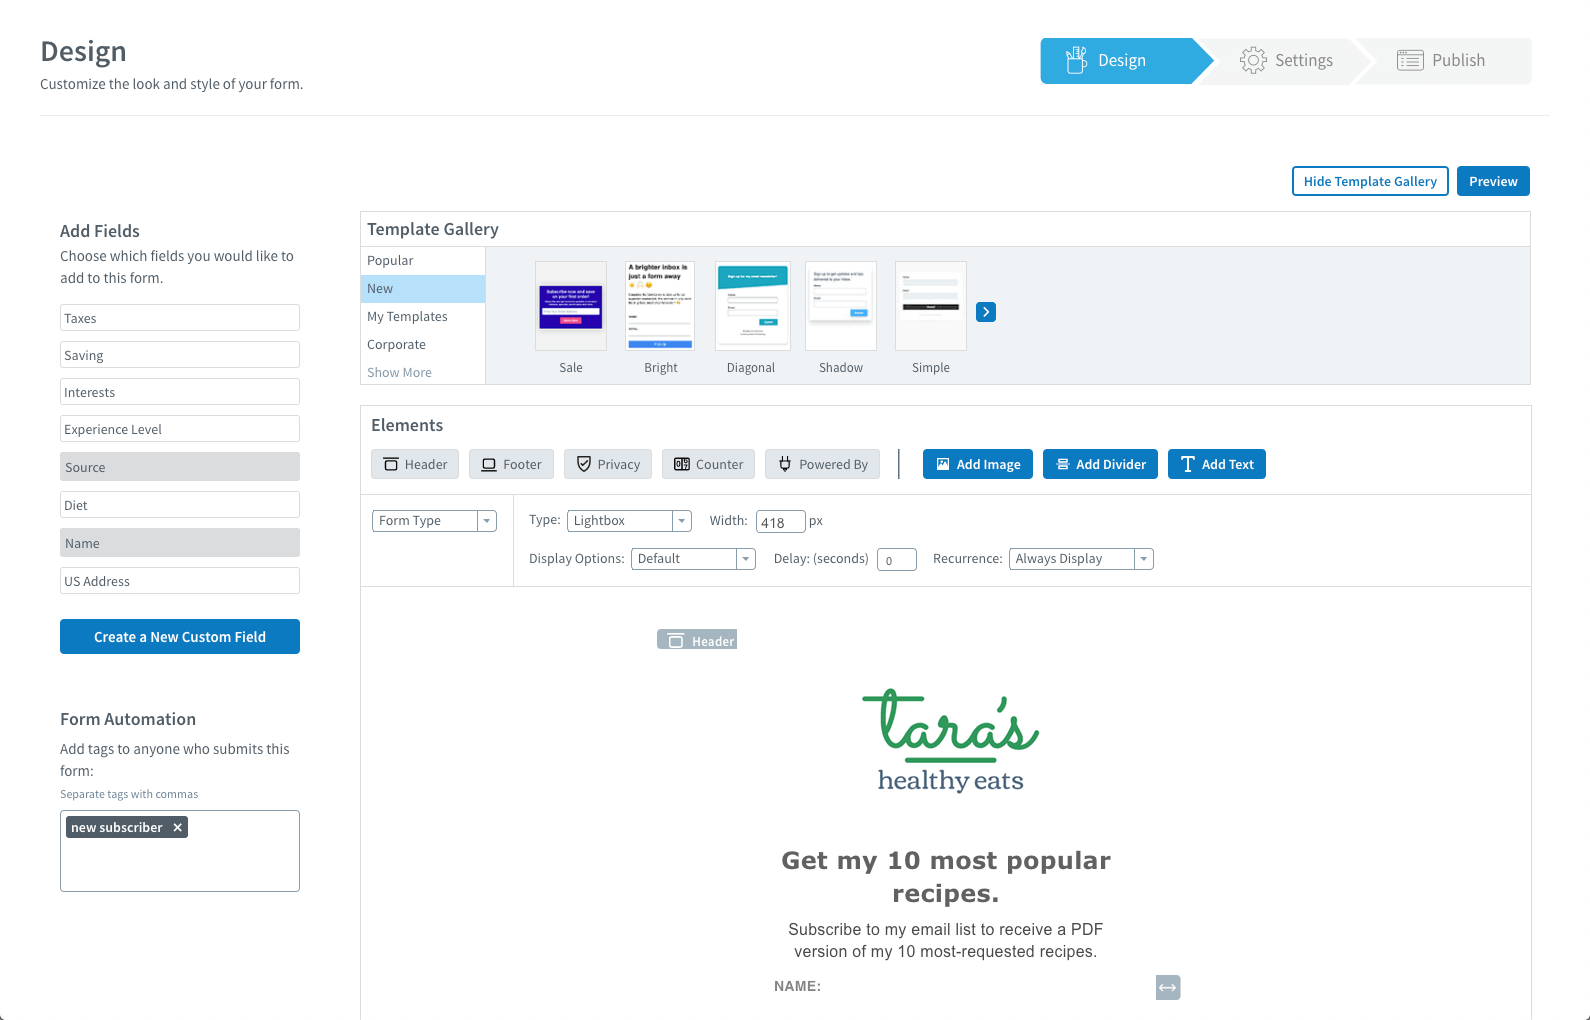Add the Taxes field to form
Image resolution: width=1590 pixels, height=1020 pixels.
point(180,318)
